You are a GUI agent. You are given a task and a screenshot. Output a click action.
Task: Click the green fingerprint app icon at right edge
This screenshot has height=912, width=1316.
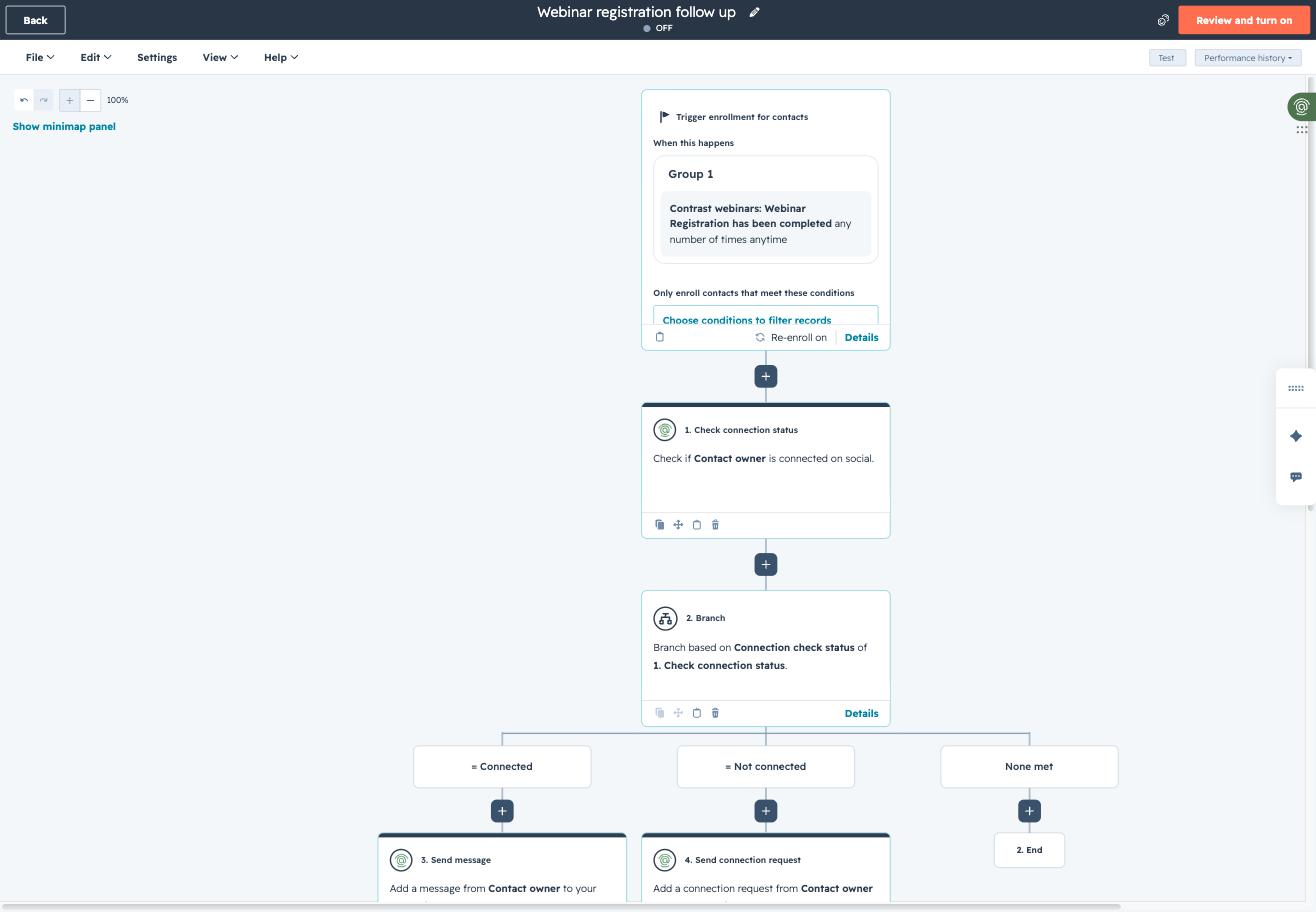click(1301, 106)
